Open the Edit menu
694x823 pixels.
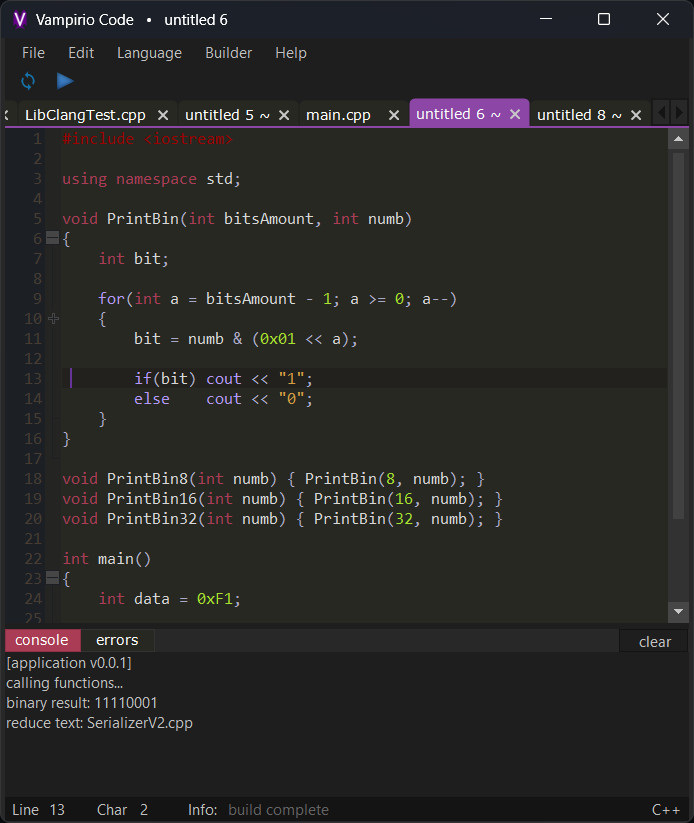pos(81,53)
